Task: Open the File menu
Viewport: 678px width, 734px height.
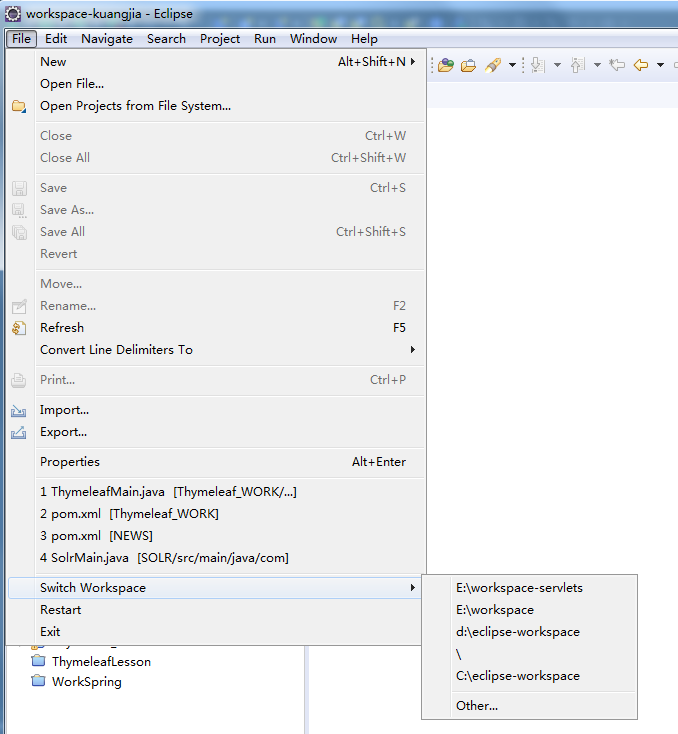Action: tap(22, 38)
